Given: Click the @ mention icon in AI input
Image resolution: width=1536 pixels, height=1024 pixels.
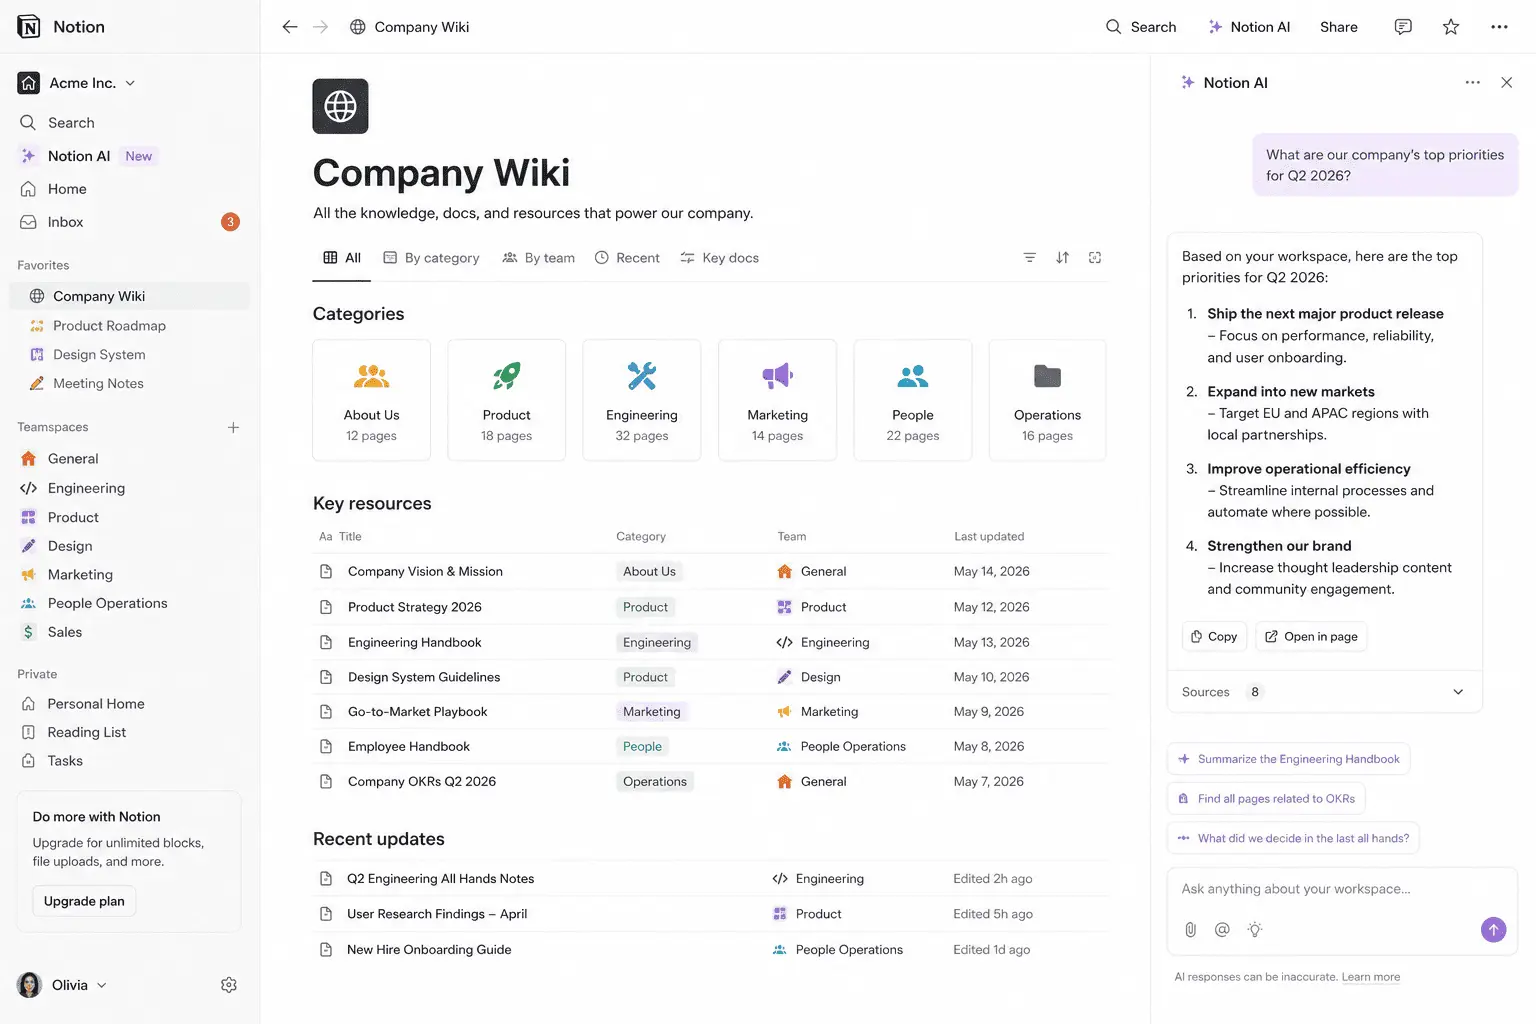Looking at the screenshot, I should [1222, 930].
